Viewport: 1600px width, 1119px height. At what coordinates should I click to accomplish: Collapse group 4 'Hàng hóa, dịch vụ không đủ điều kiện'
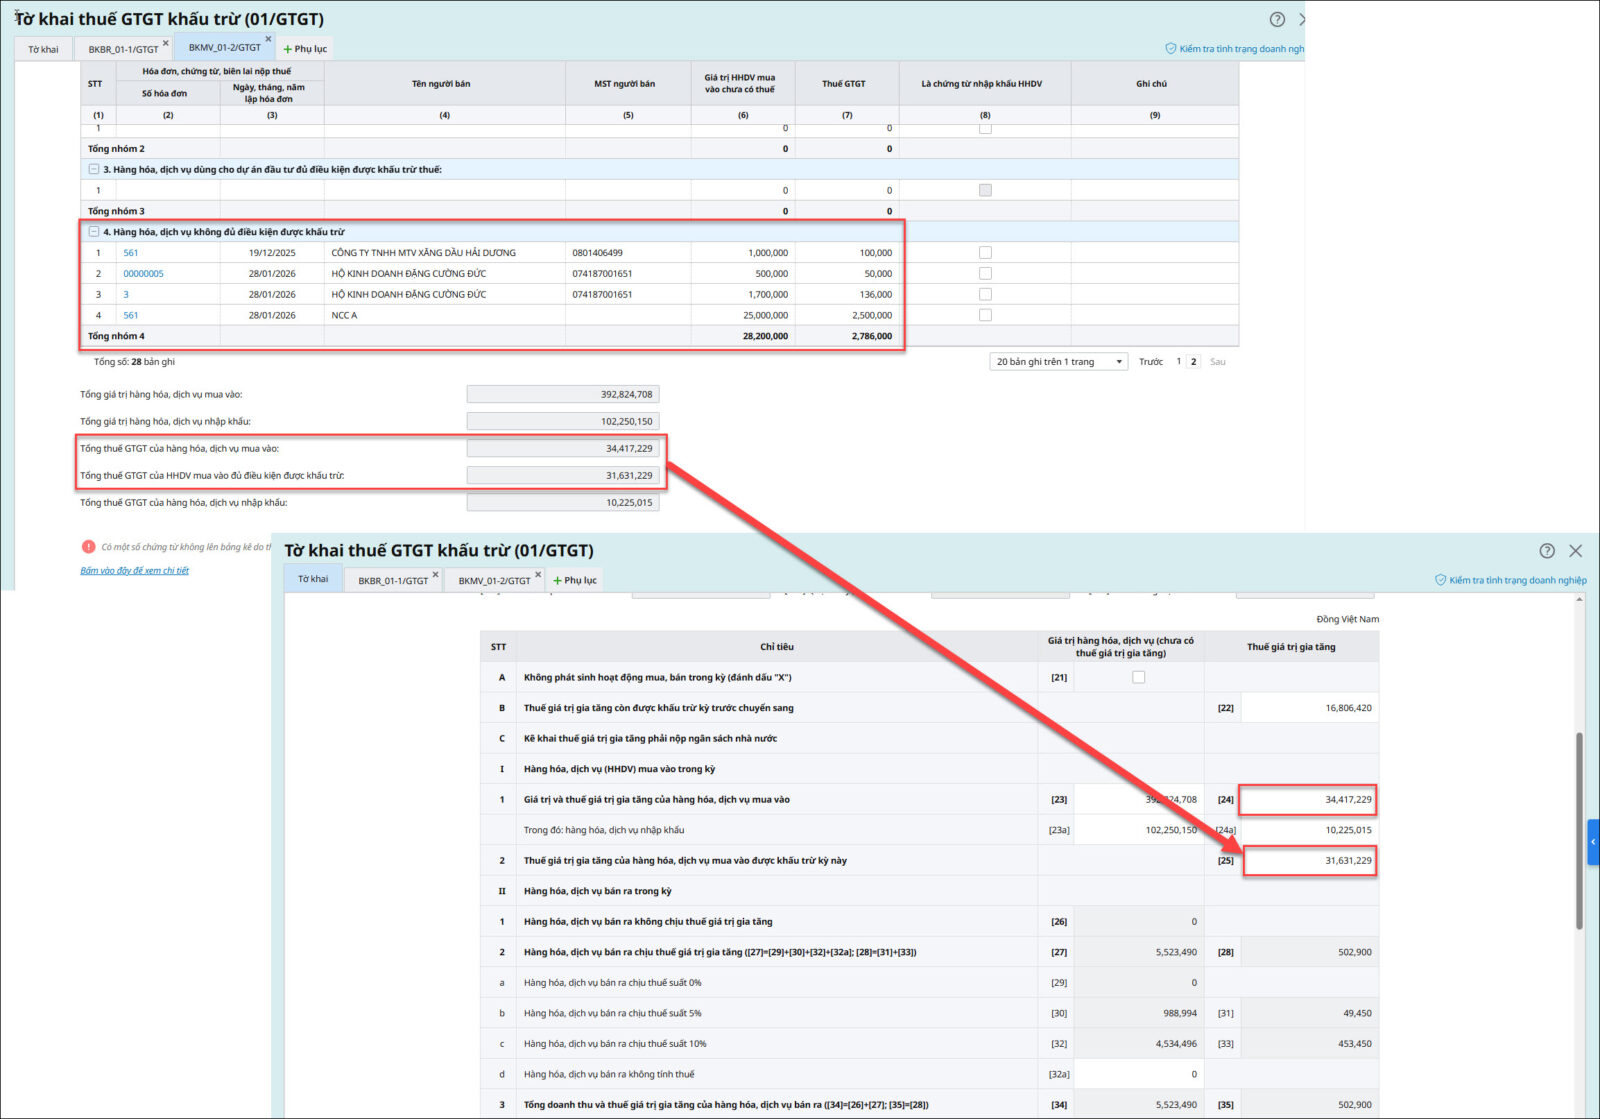pyautogui.click(x=94, y=232)
